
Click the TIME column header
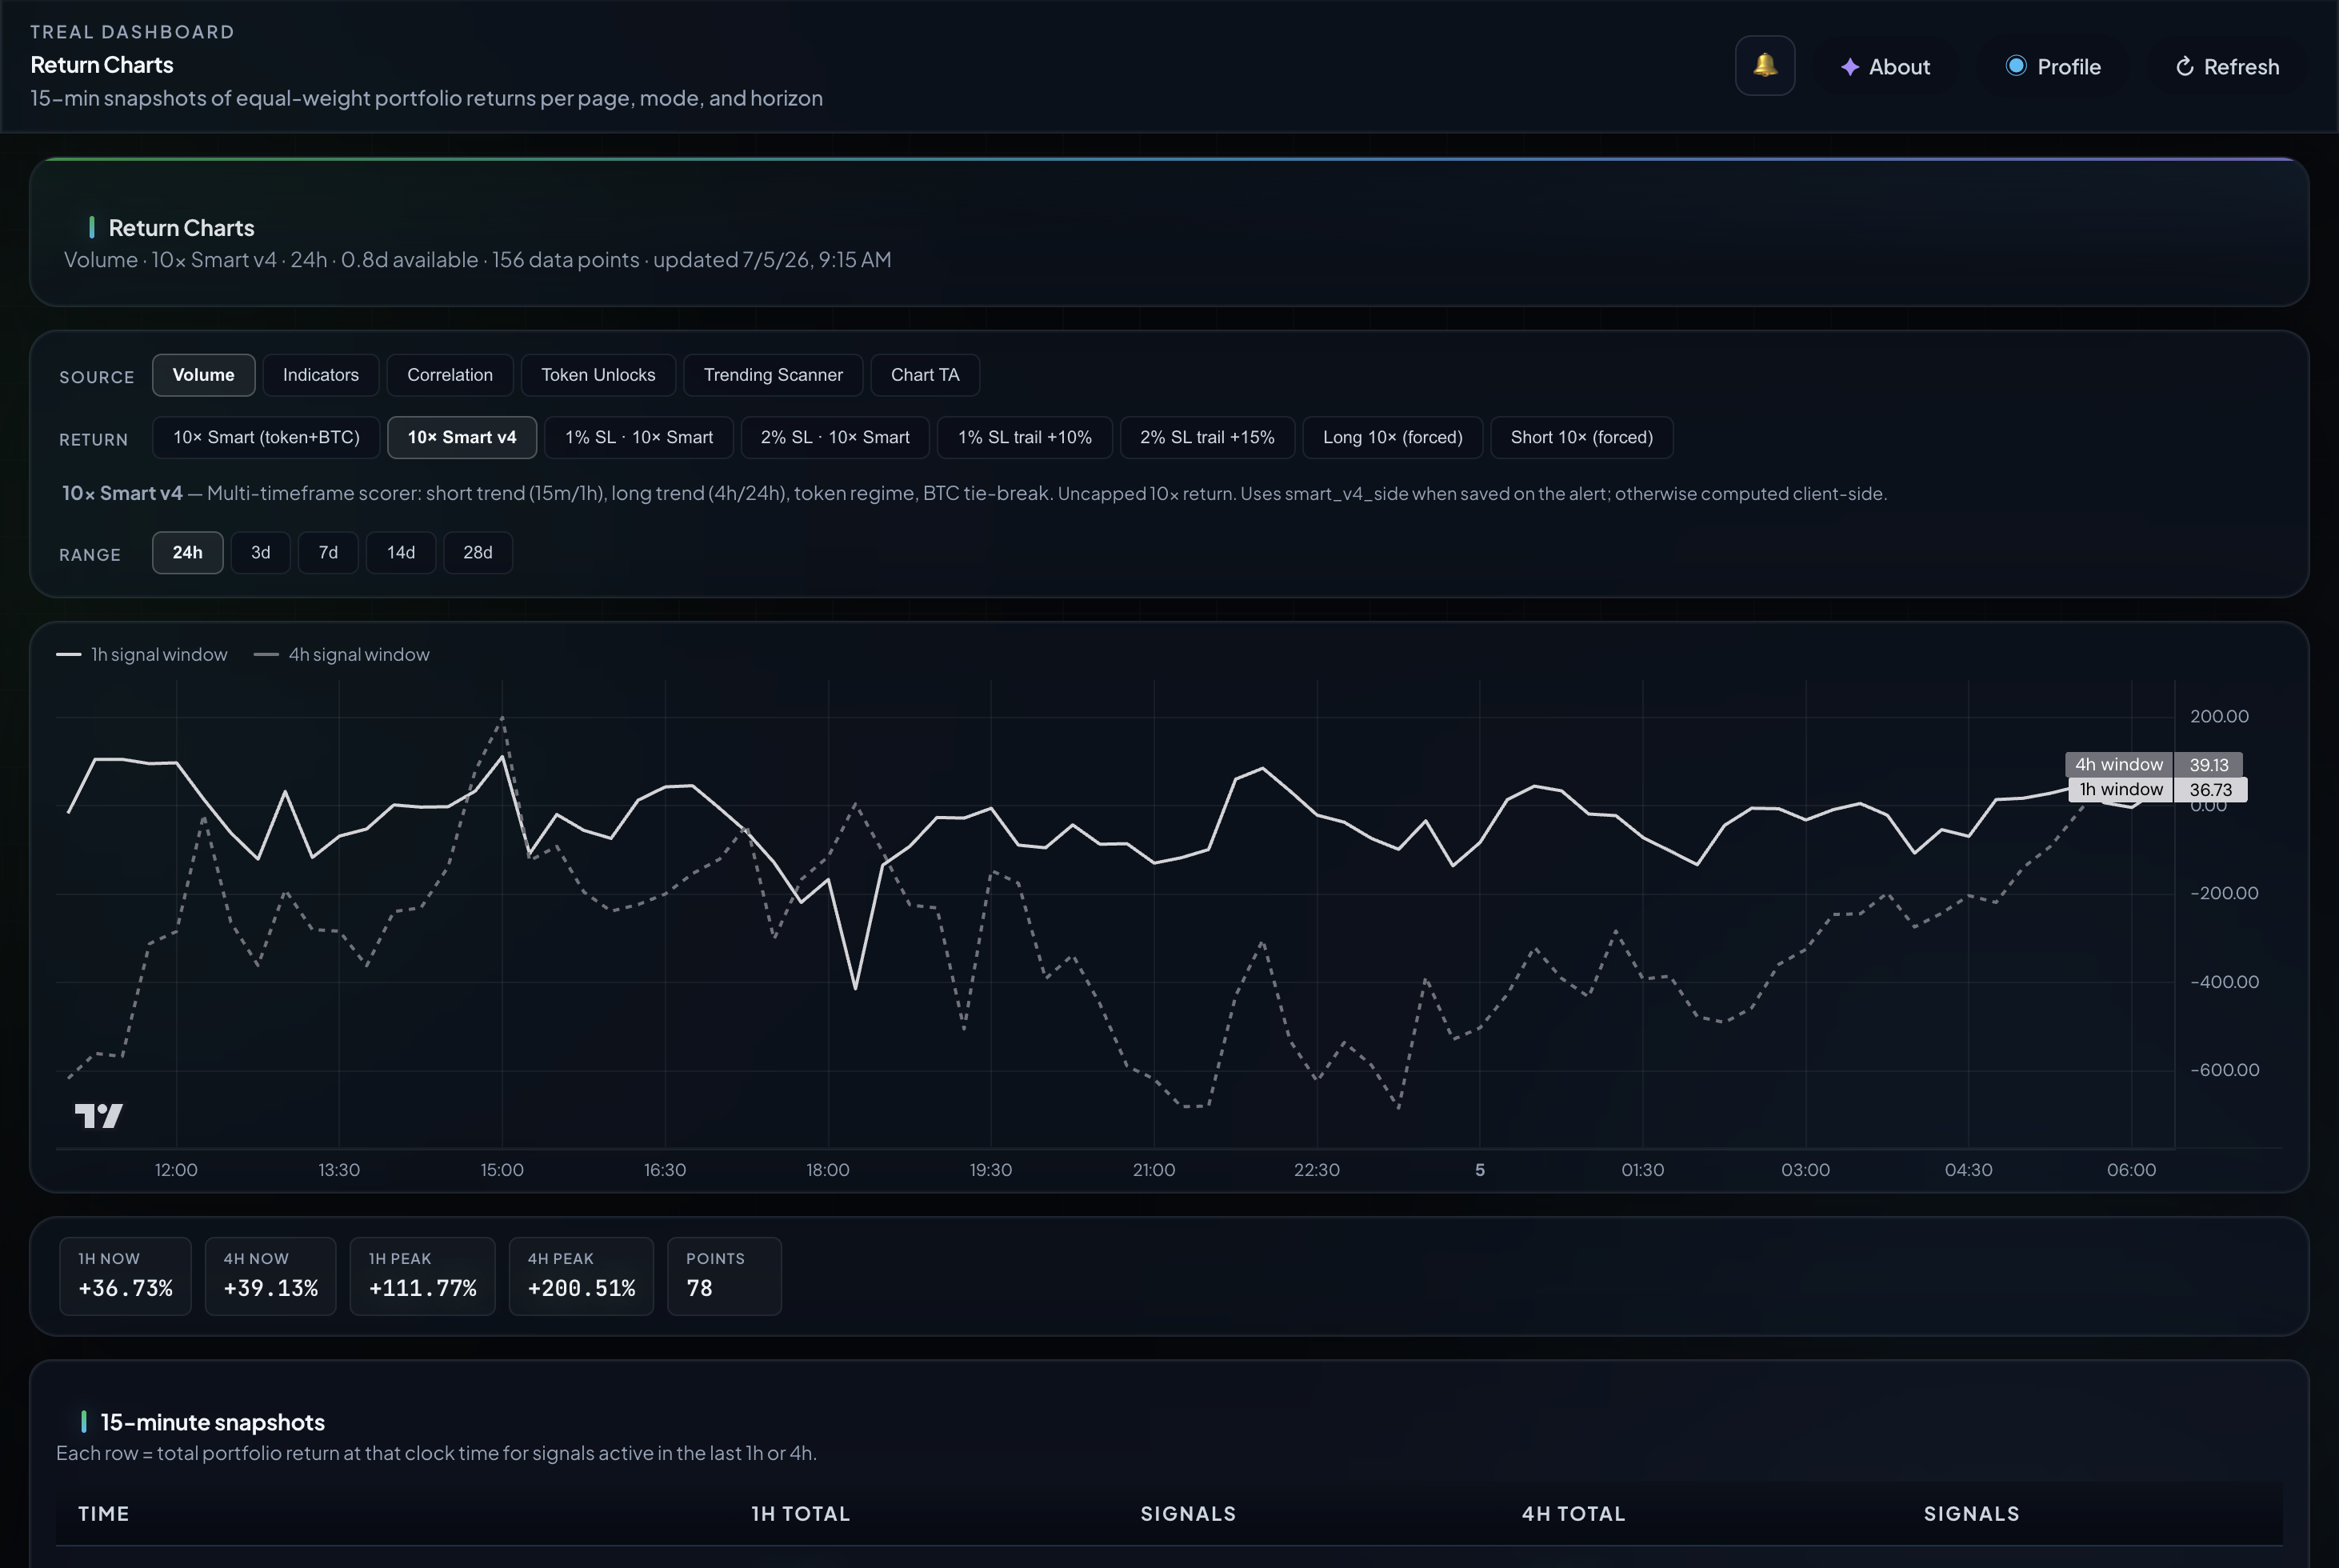click(x=104, y=1514)
